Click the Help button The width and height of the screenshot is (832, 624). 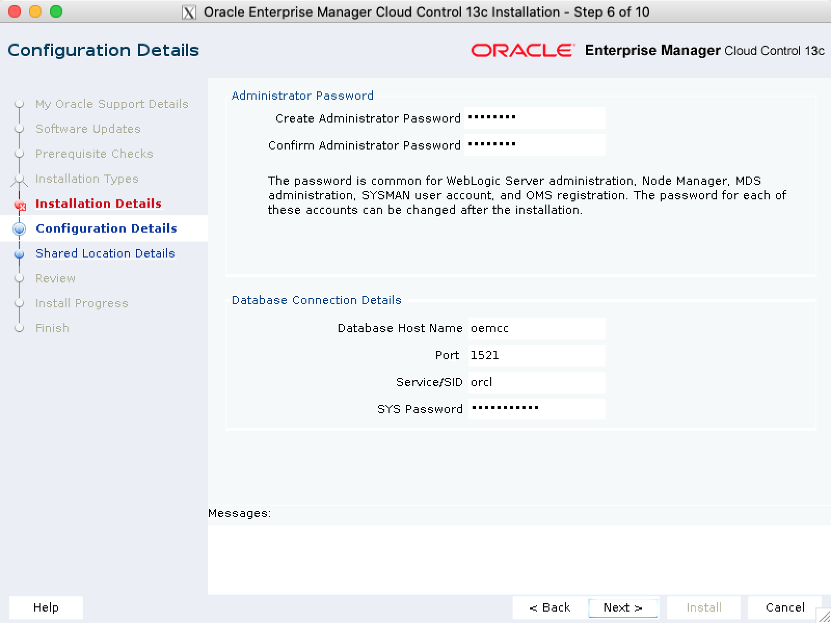[46, 608]
